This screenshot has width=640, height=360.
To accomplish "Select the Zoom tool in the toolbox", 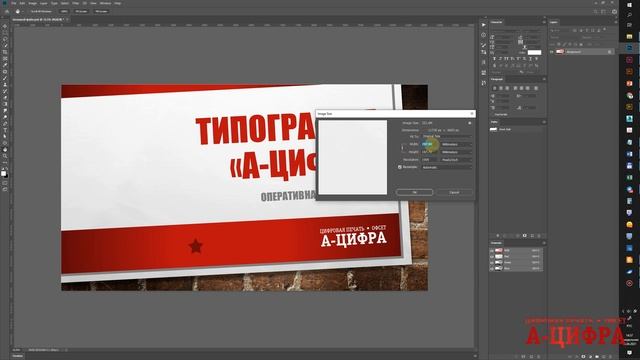I will (4, 156).
